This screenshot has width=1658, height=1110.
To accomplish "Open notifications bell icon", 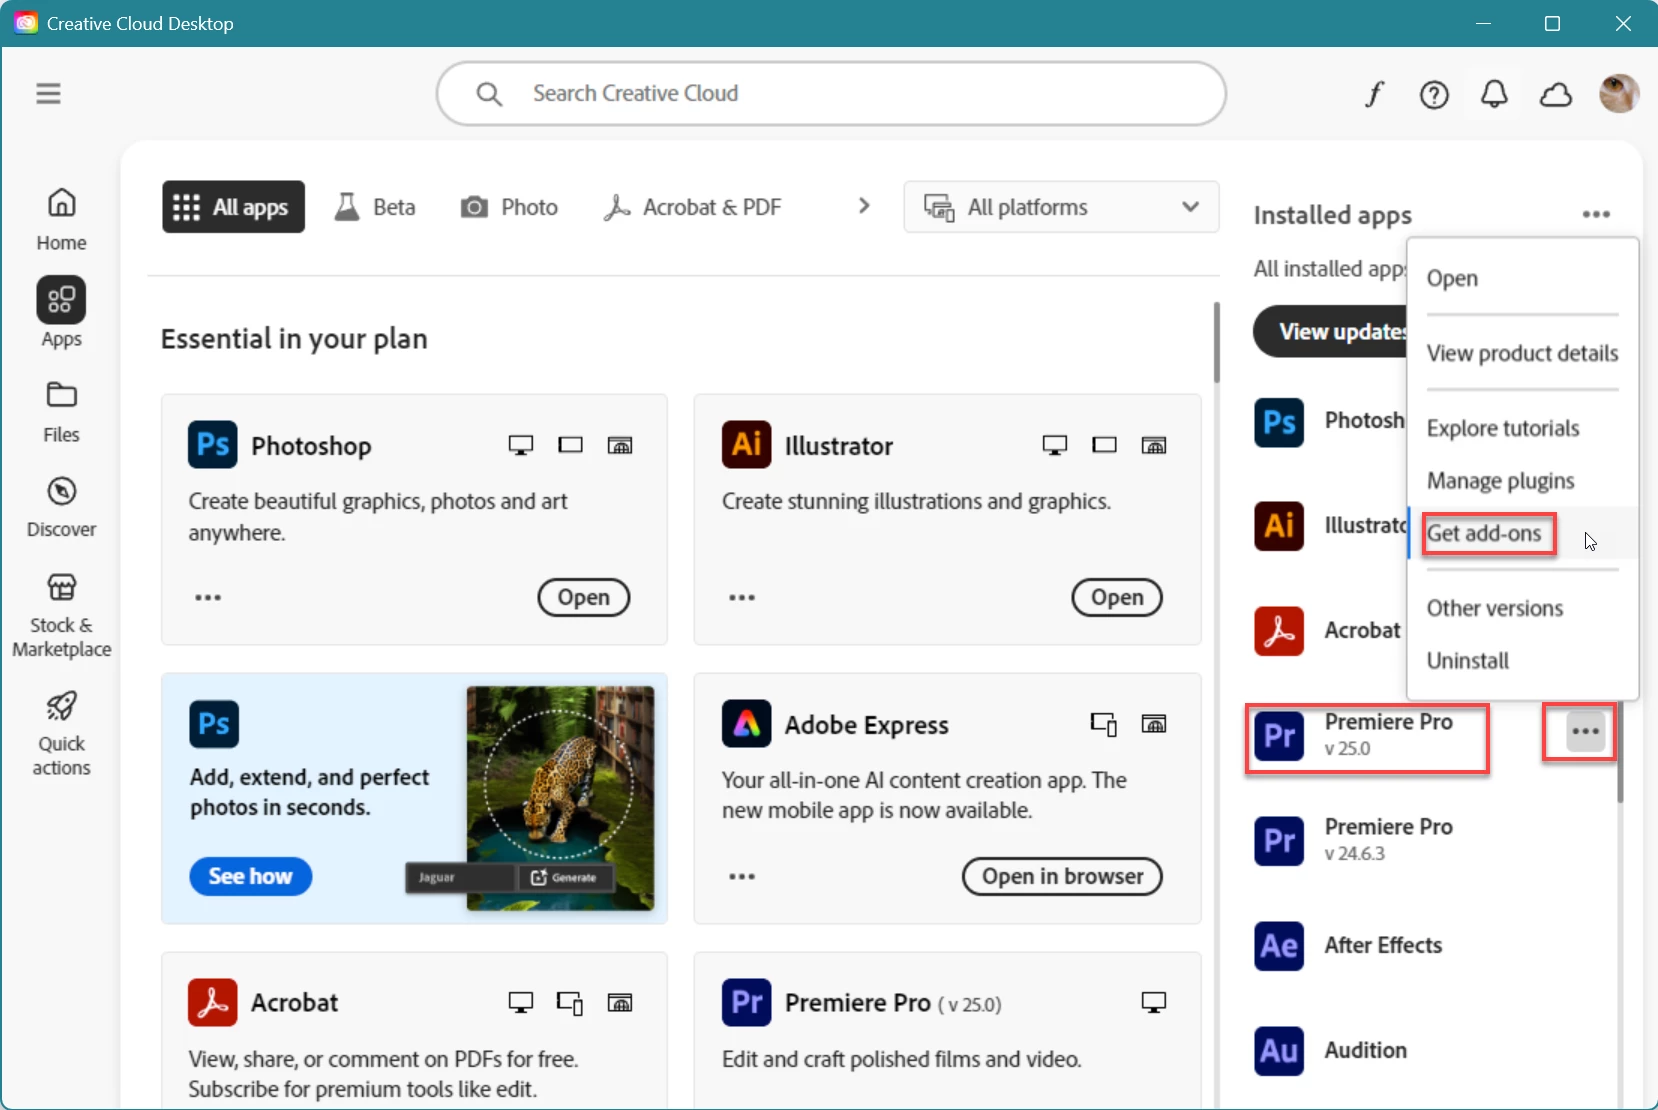I will 1494,94.
